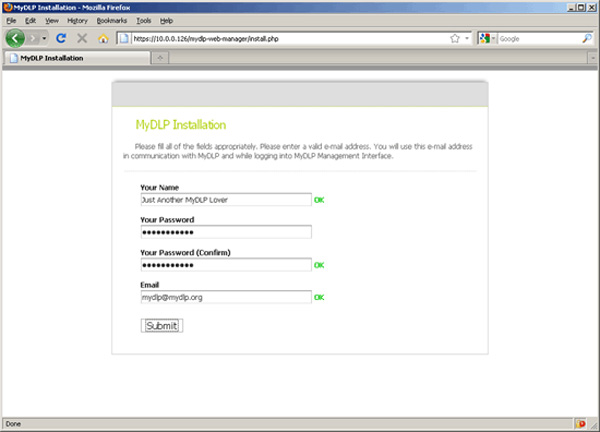Click the Email input field
Image resolution: width=600 pixels, height=432 pixels.
pyautogui.click(x=226, y=297)
